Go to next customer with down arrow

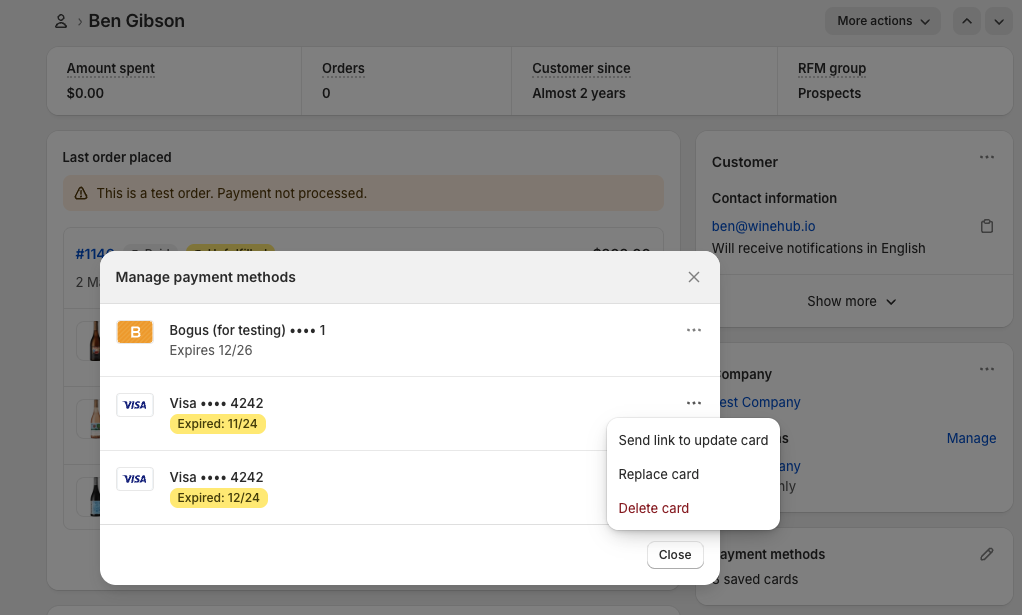click(999, 21)
